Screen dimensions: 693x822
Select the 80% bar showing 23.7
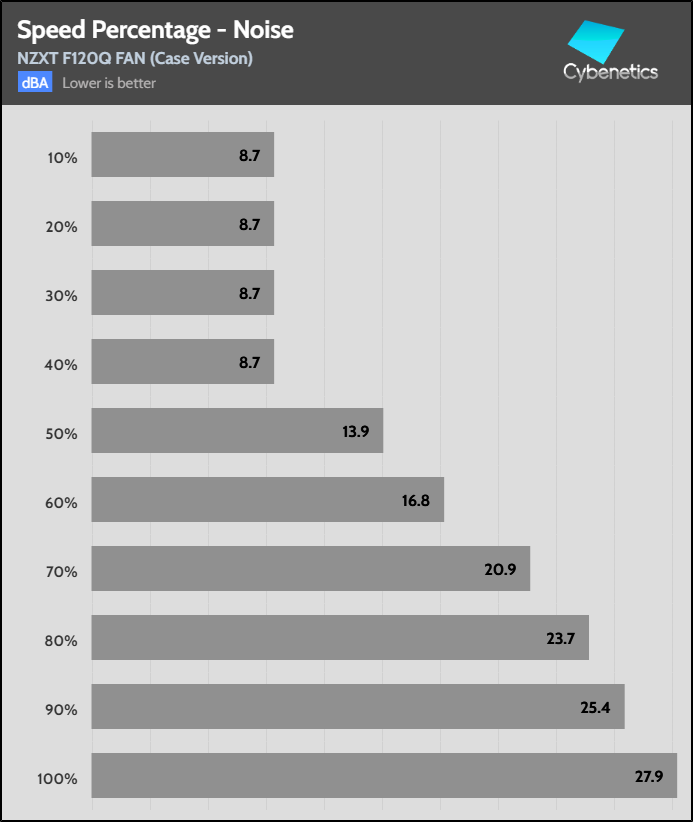[x=340, y=638]
